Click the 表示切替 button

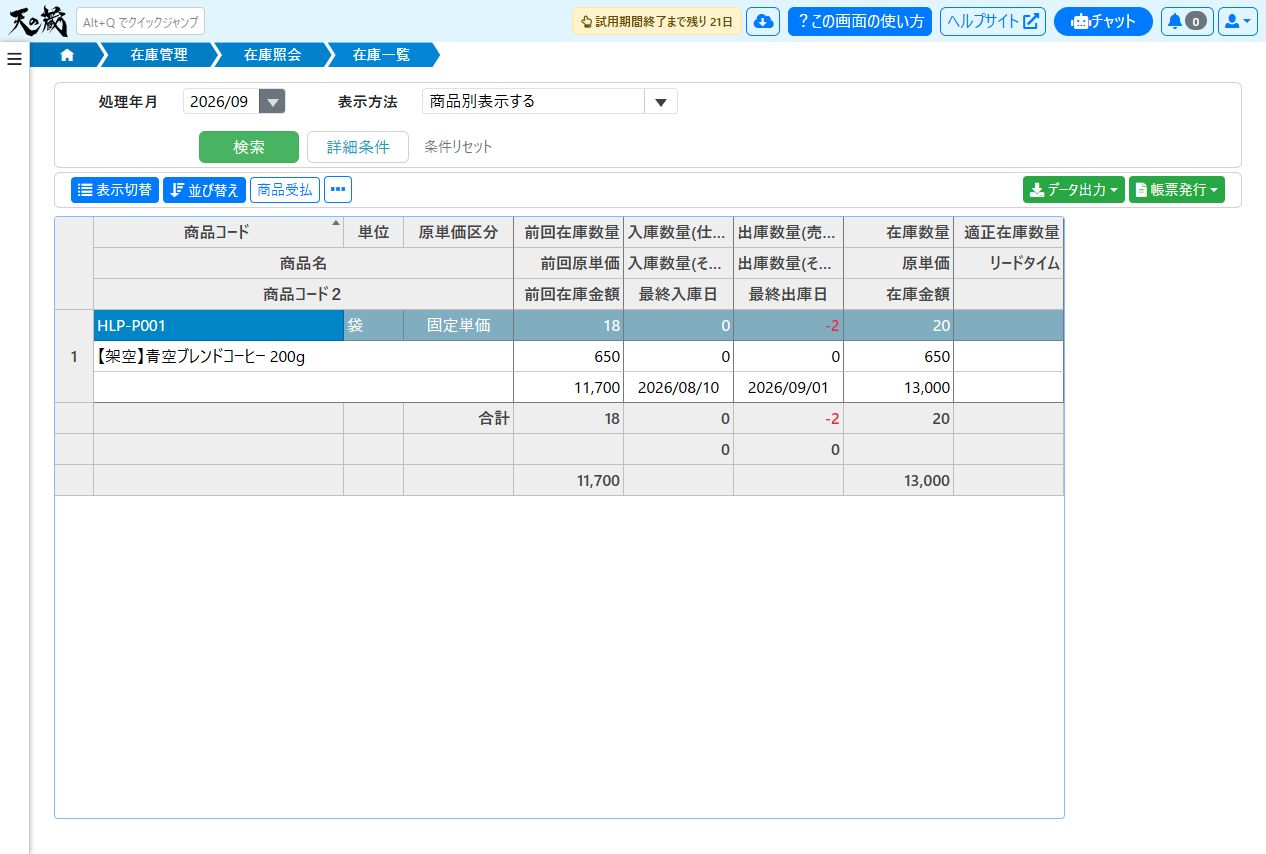pyautogui.click(x=115, y=189)
